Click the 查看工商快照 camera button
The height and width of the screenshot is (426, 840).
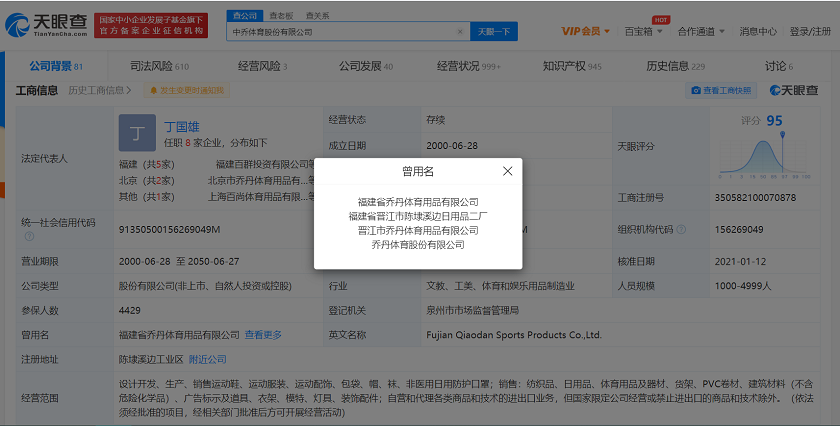pos(722,90)
